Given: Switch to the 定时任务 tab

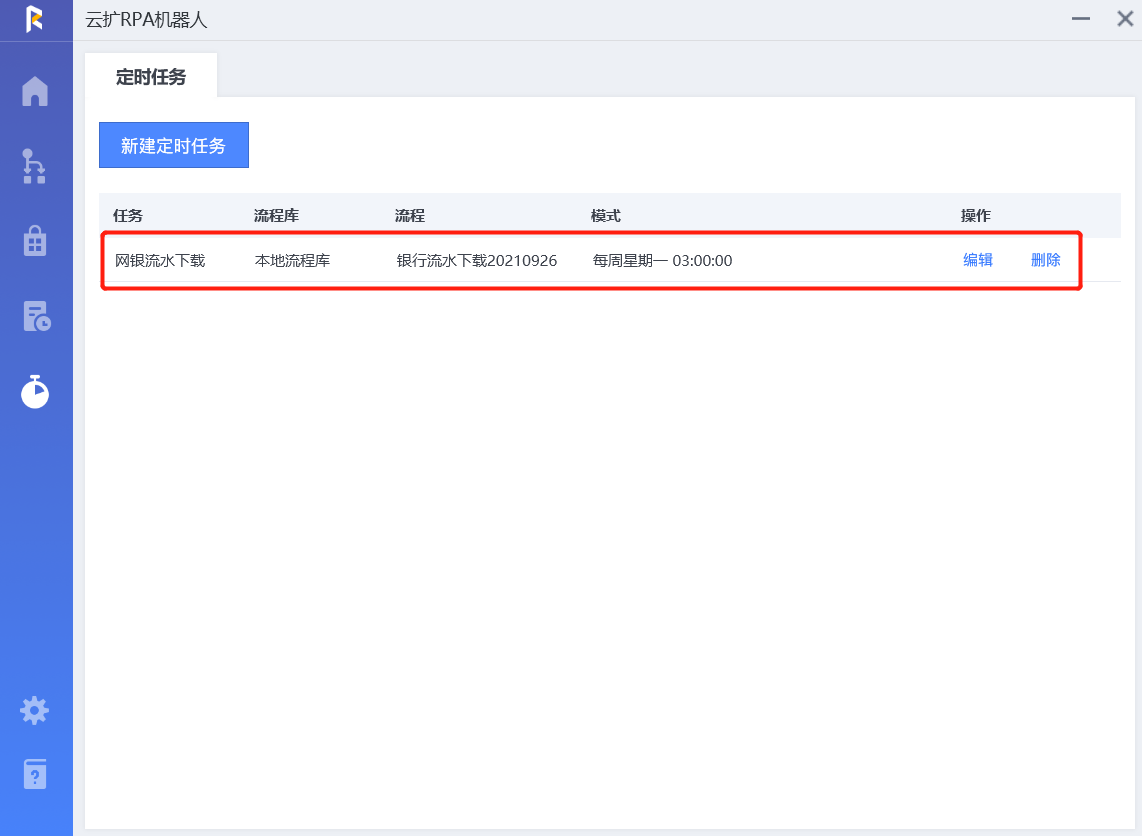Looking at the screenshot, I should pyautogui.click(x=151, y=77).
